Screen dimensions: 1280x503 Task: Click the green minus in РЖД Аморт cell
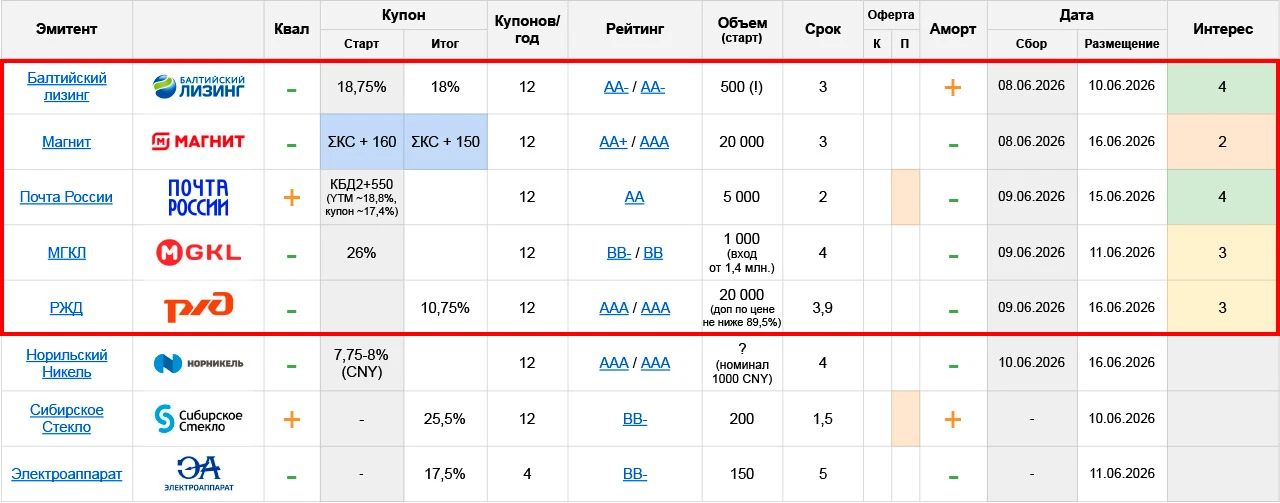click(x=953, y=310)
